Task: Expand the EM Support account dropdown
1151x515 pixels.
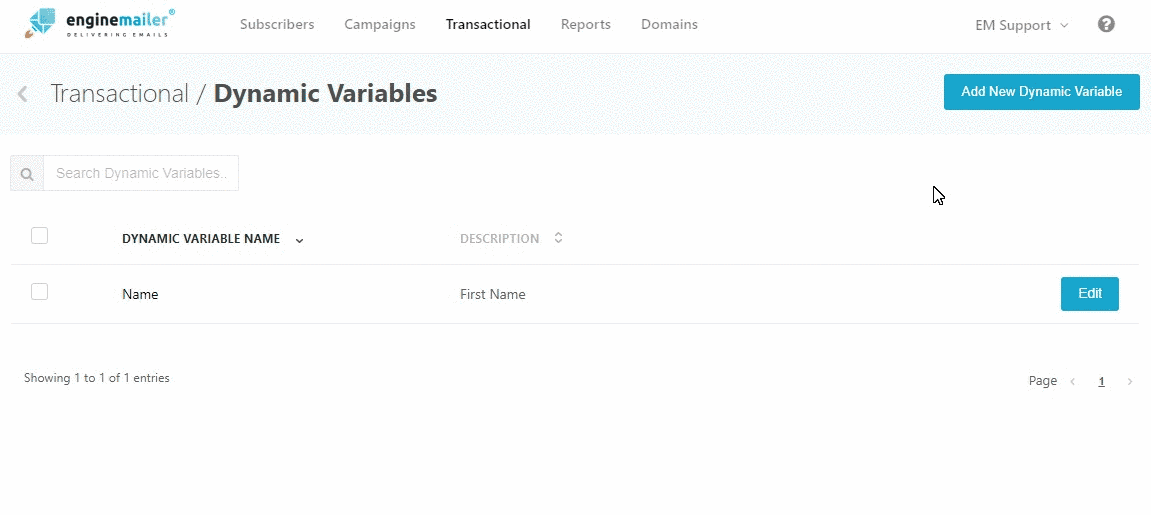Action: click(x=1021, y=25)
